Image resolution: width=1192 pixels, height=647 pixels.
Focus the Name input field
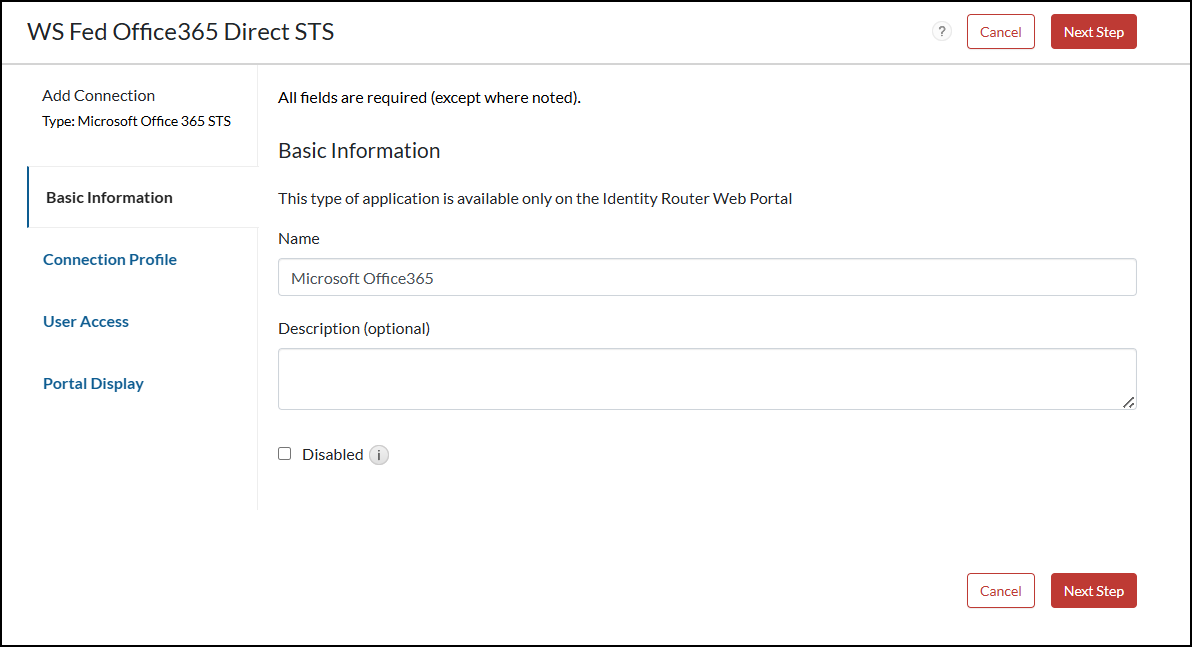pos(706,278)
